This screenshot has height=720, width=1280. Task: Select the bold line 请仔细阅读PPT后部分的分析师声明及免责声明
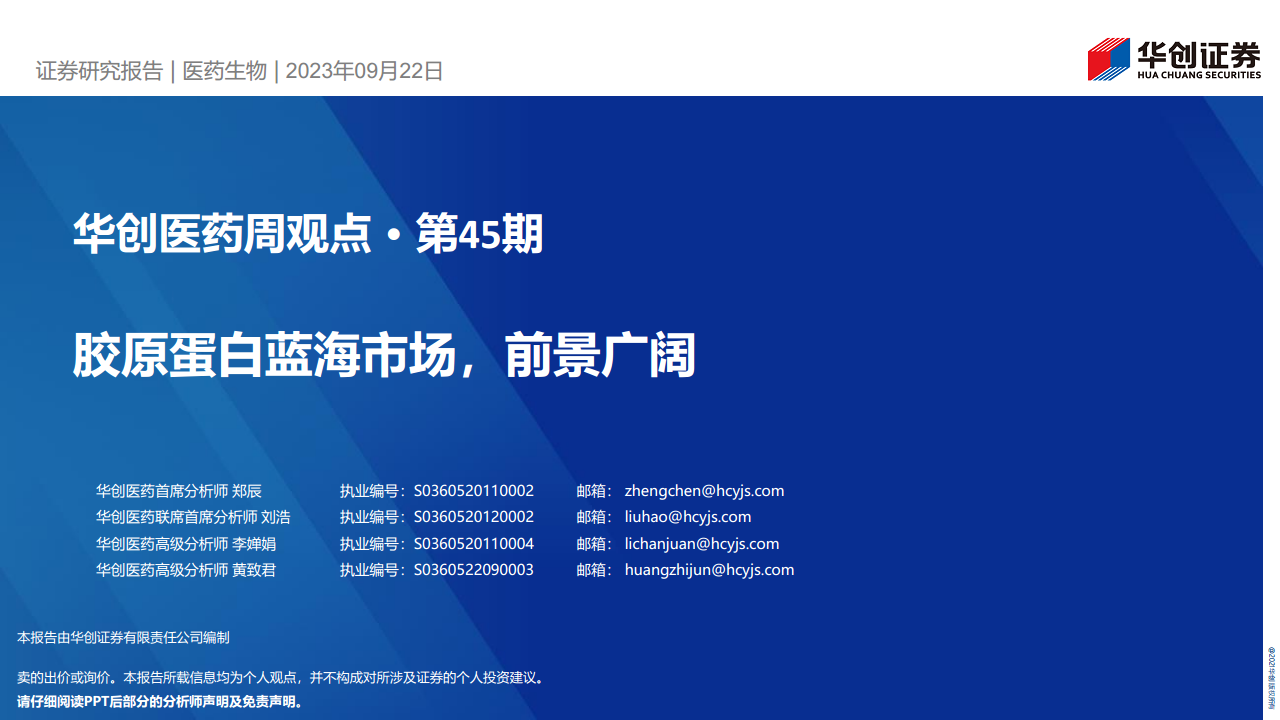[x=160, y=702]
